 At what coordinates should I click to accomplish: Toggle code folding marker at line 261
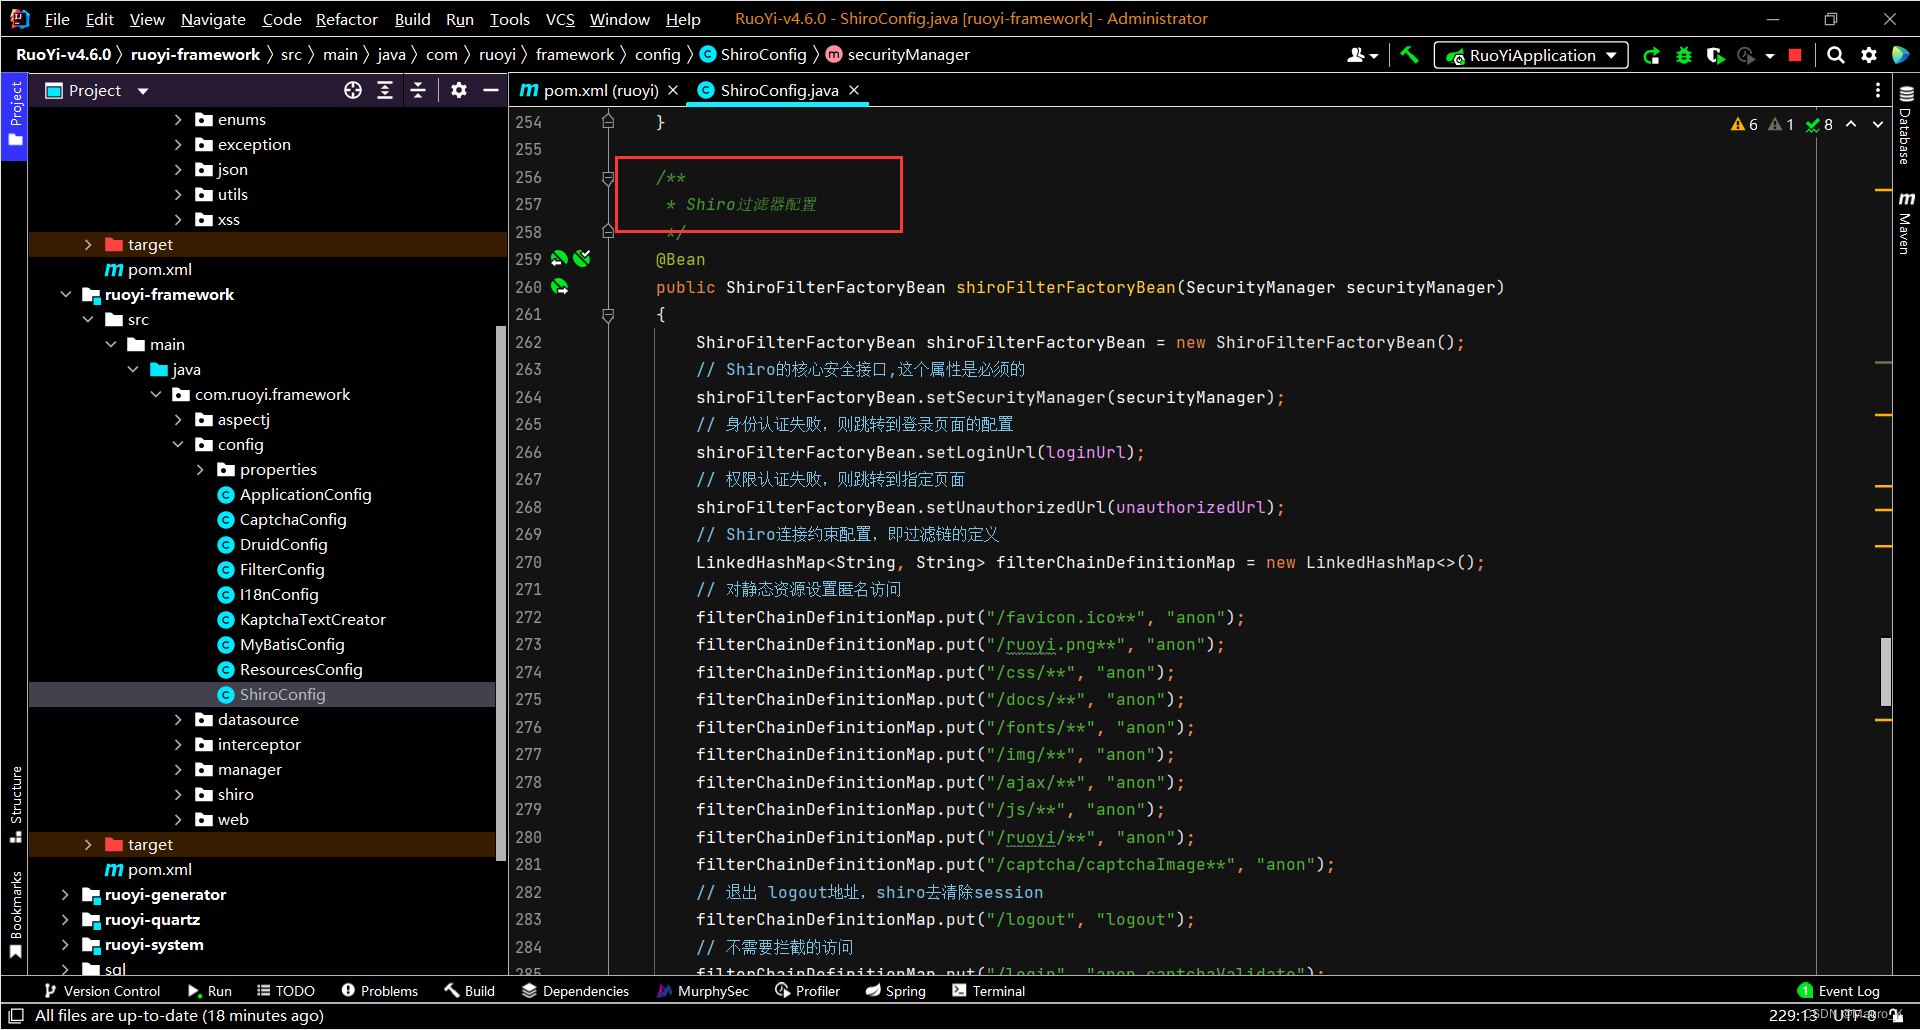point(608,315)
